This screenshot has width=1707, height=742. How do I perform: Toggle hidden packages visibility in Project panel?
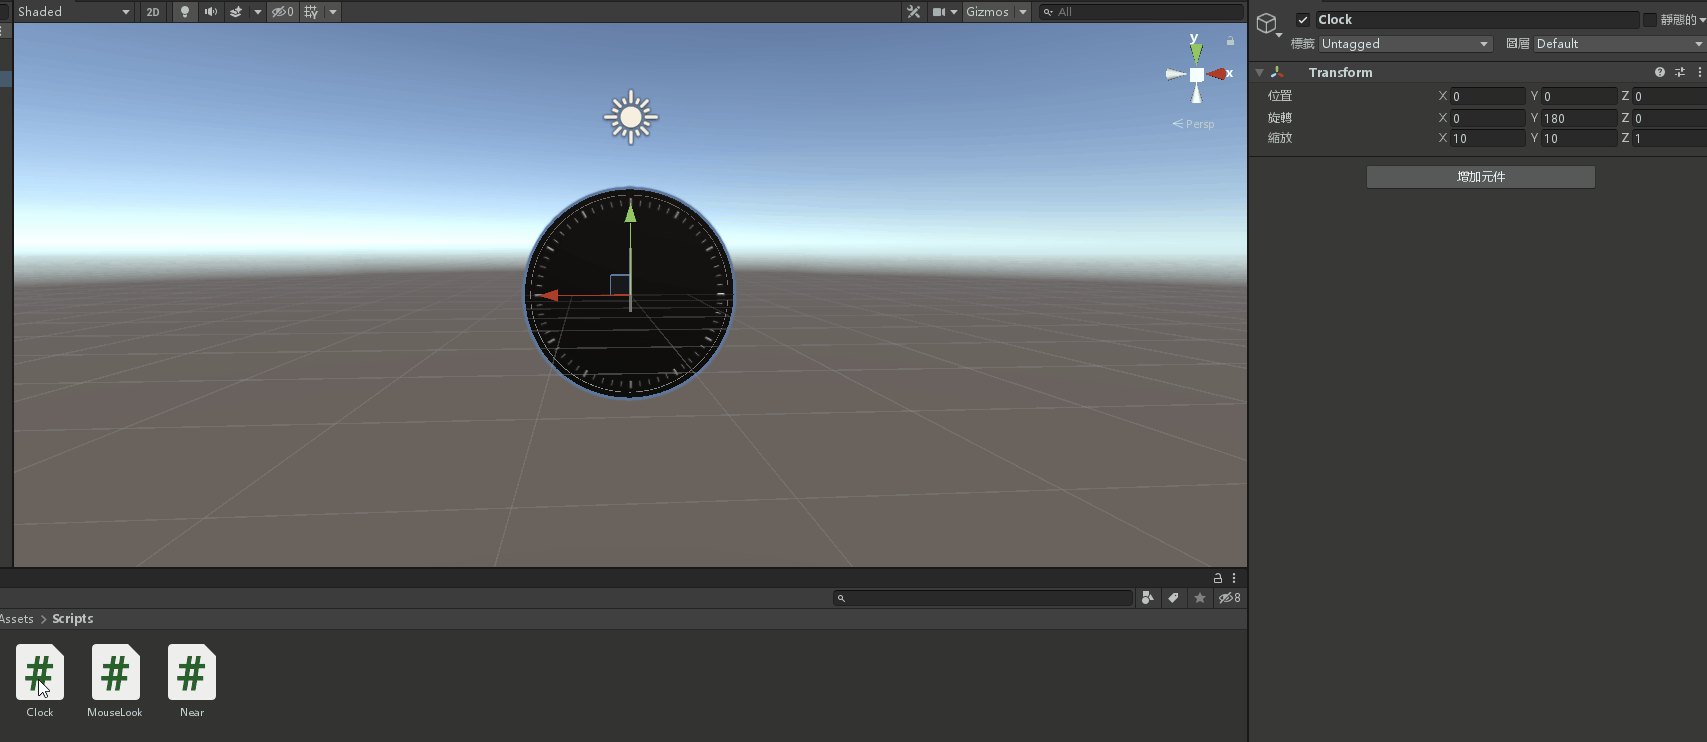[x=1230, y=598]
